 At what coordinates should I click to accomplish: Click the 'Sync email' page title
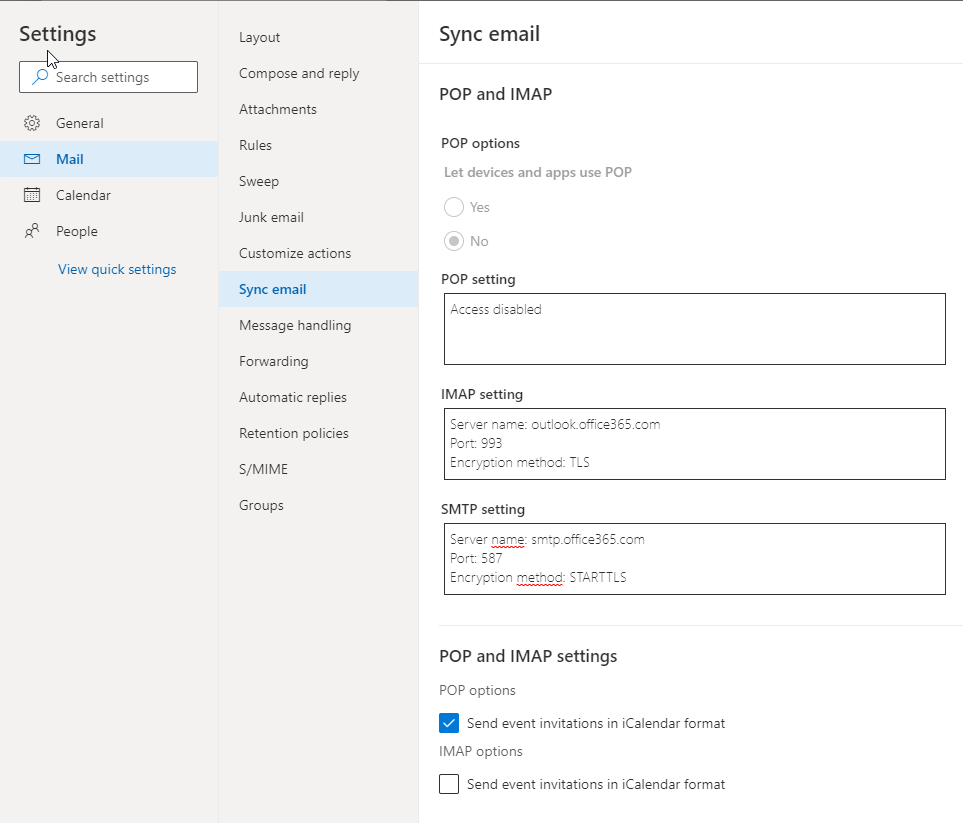(x=489, y=34)
